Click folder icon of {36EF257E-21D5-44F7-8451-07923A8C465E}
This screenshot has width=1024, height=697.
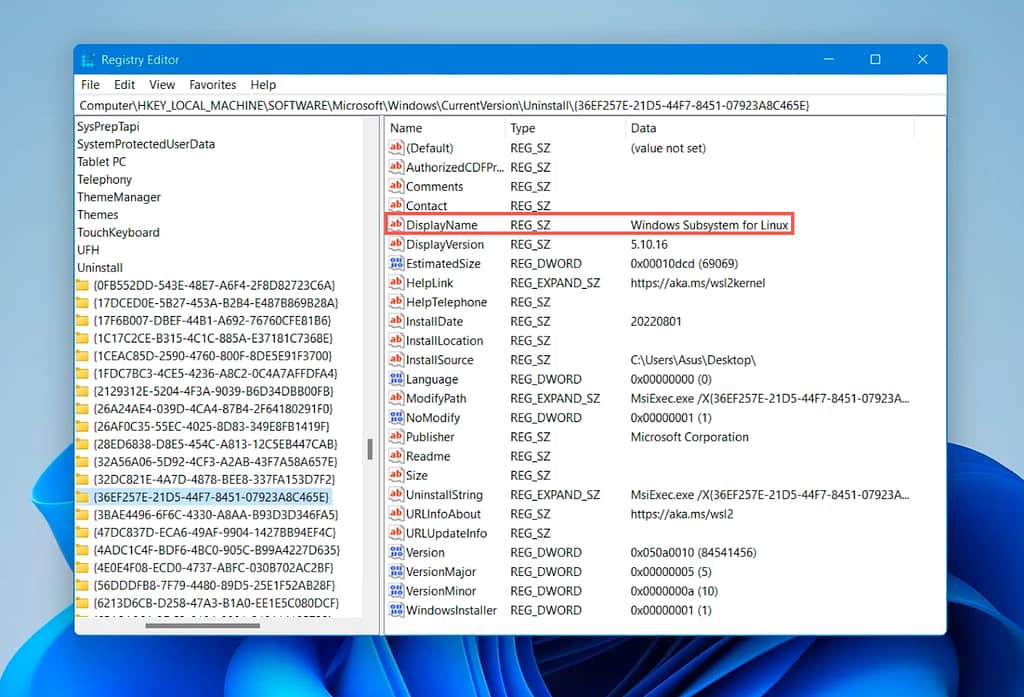pos(82,497)
